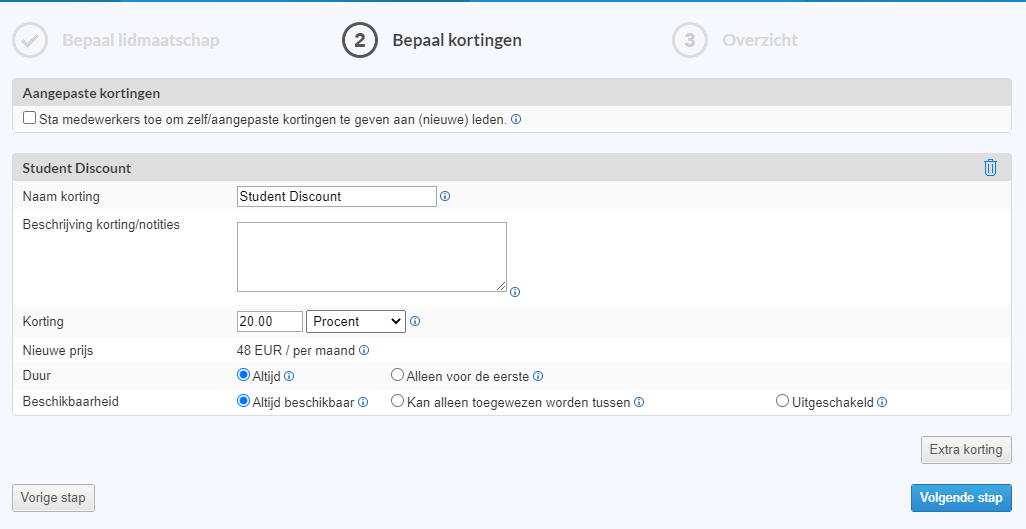Click the Nieuwe prijs label
The width and height of the screenshot is (1026, 529).
[58, 350]
